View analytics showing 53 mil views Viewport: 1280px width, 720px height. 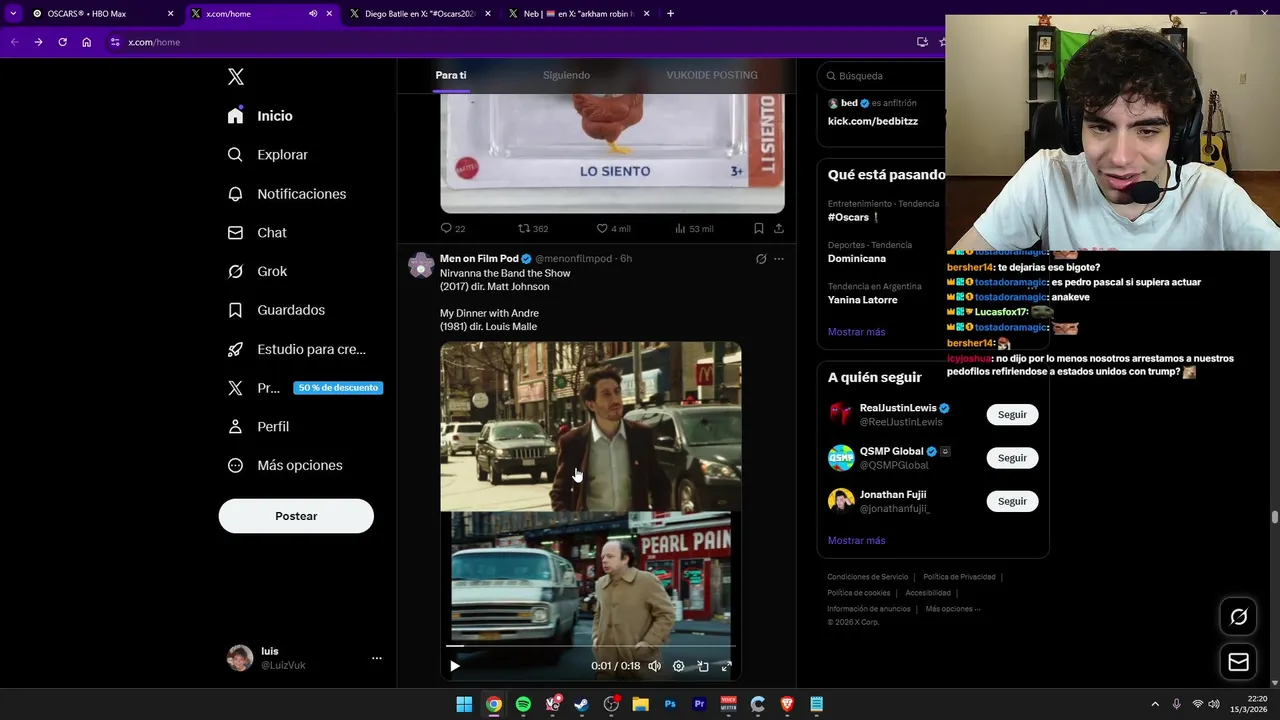[693, 228]
